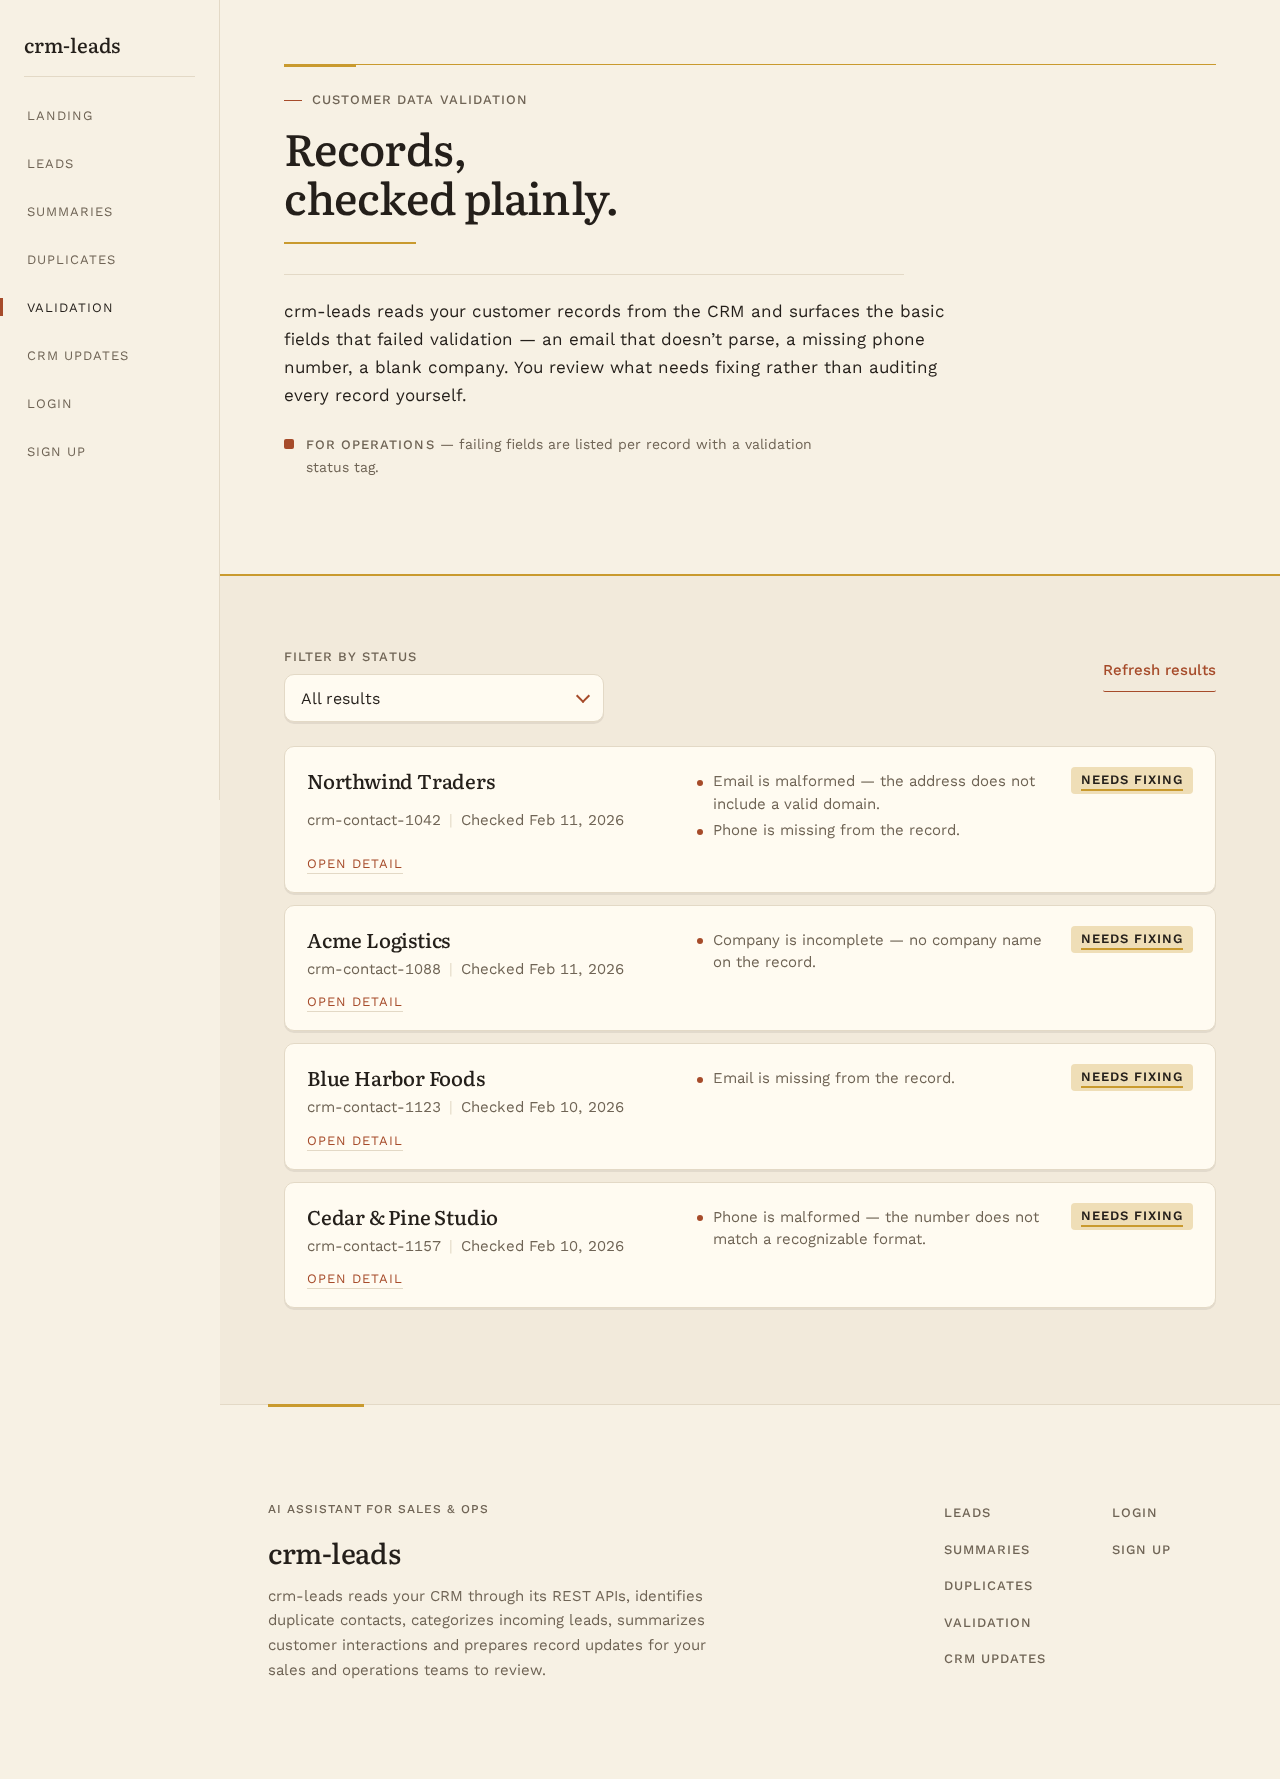Click the crm-contact-1088 record ID
1280x1779 pixels.
pyautogui.click(x=374, y=969)
